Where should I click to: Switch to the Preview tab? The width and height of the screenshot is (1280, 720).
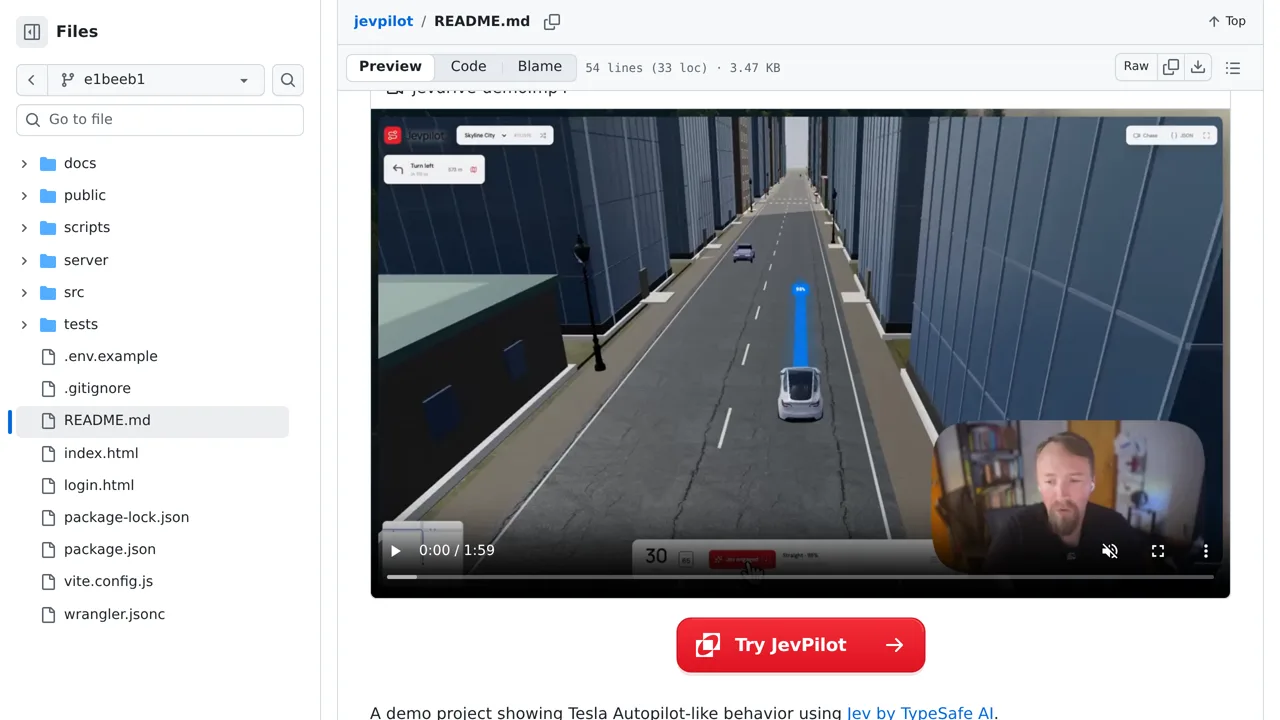(390, 67)
